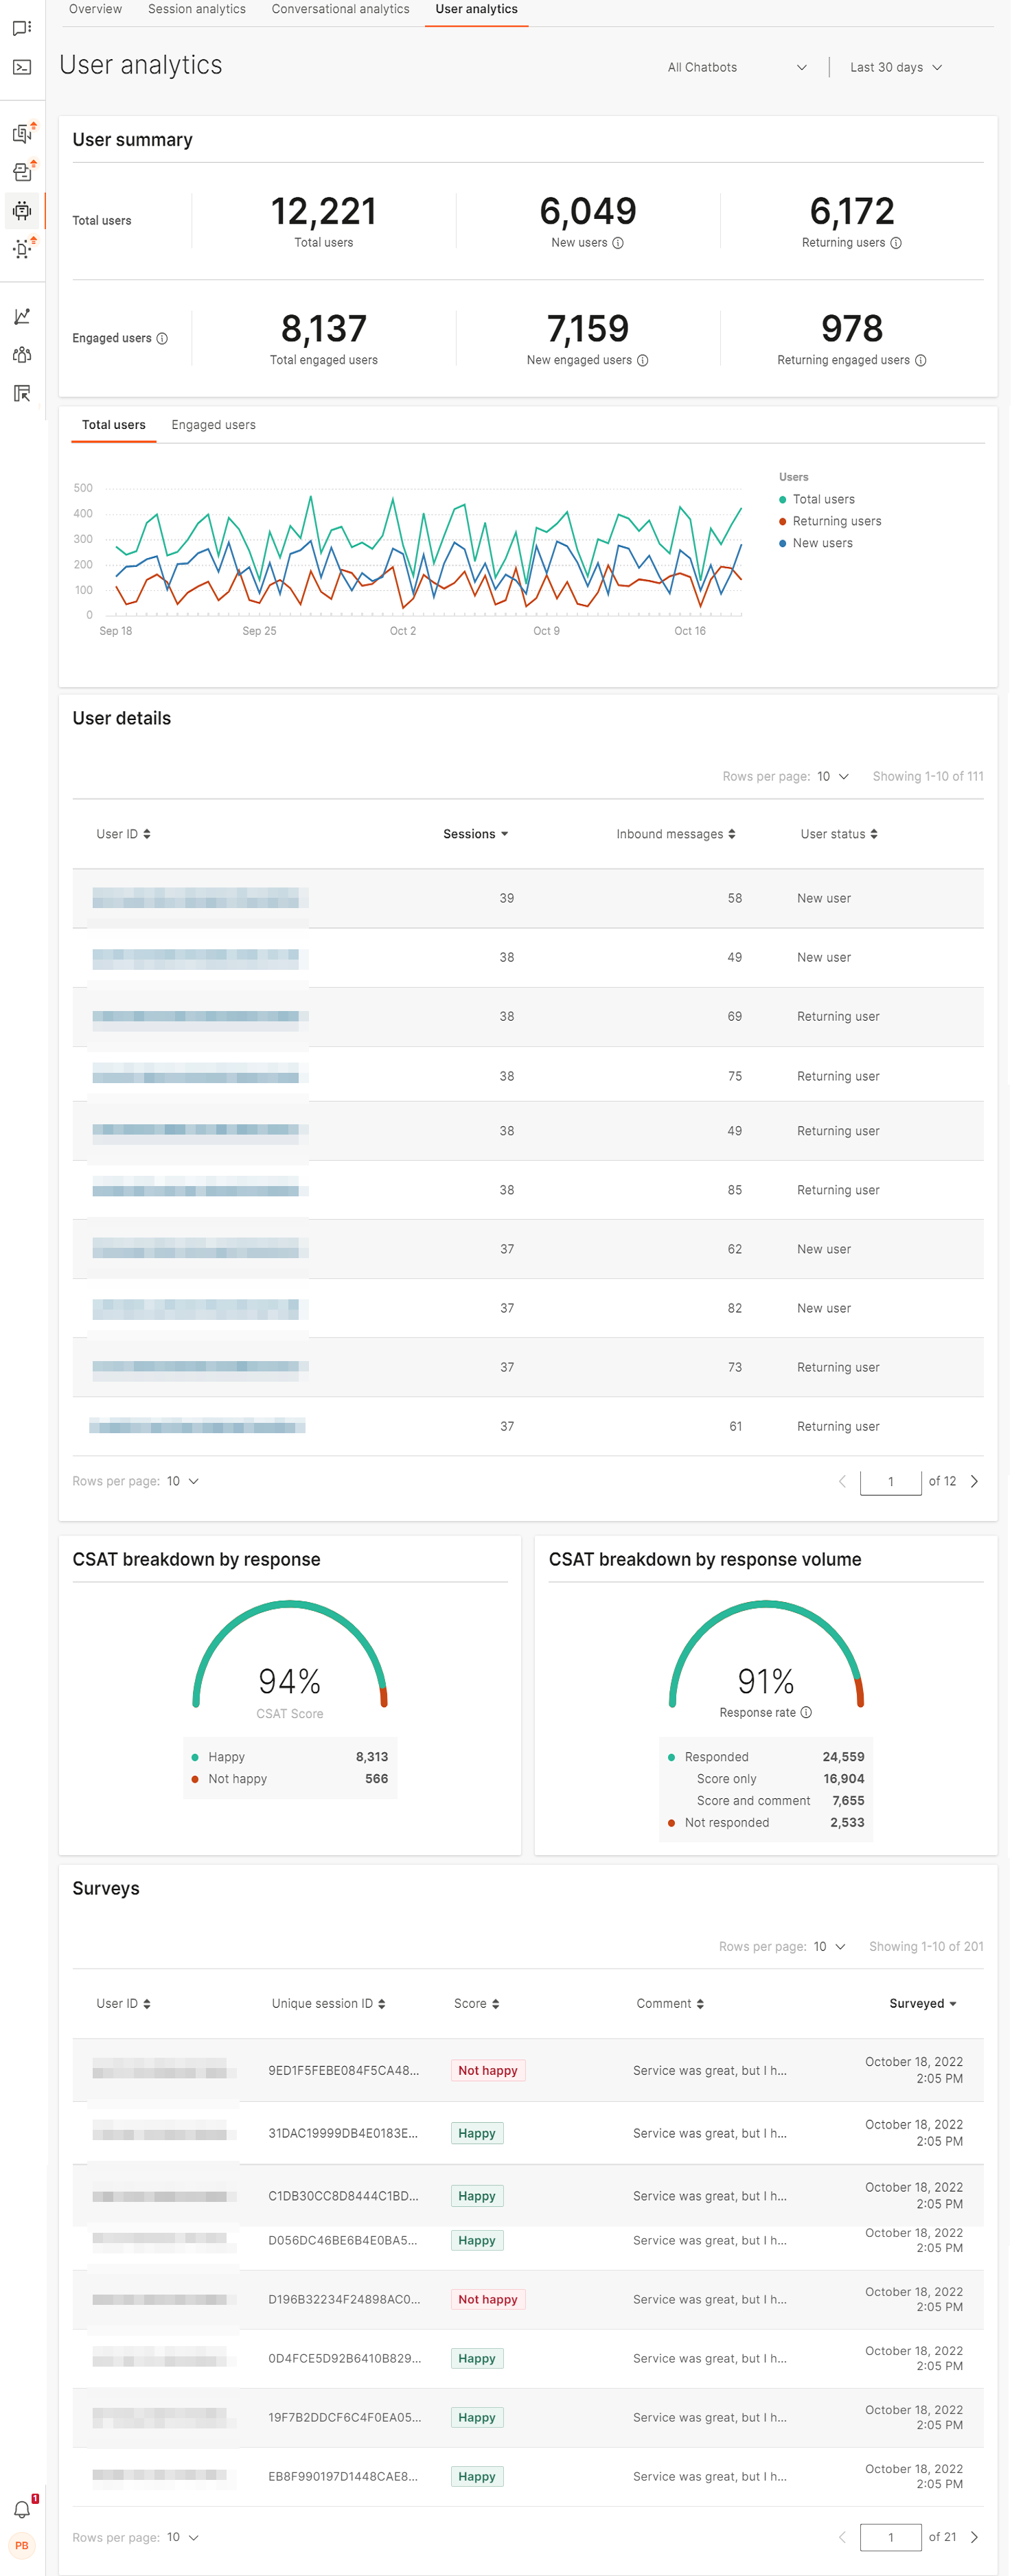The image size is (1023, 2576).
Task: Open the PB user avatar
Action: pyautogui.click(x=22, y=2545)
